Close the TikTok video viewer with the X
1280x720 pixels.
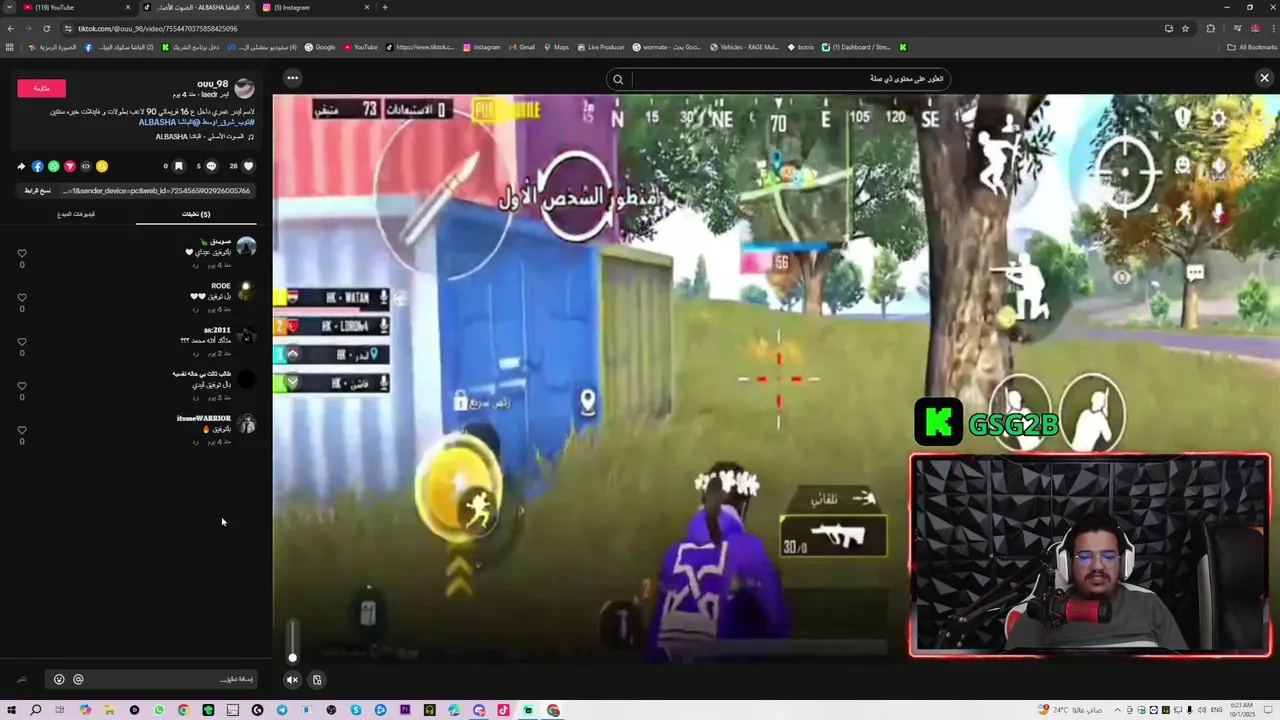coord(1264,78)
